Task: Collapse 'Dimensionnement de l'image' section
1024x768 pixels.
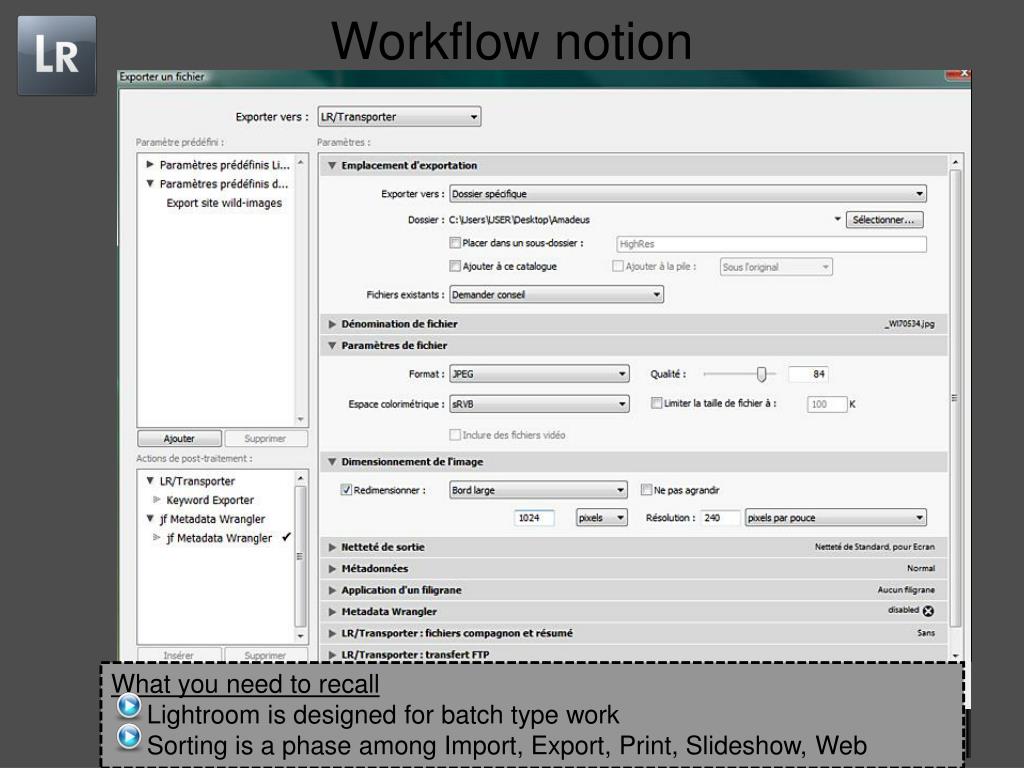Action: 332,462
